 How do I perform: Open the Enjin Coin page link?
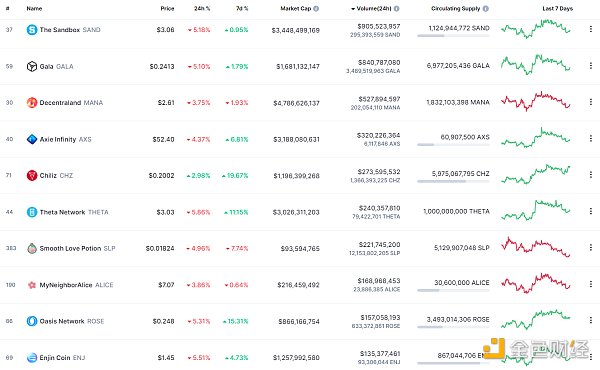(x=62, y=358)
